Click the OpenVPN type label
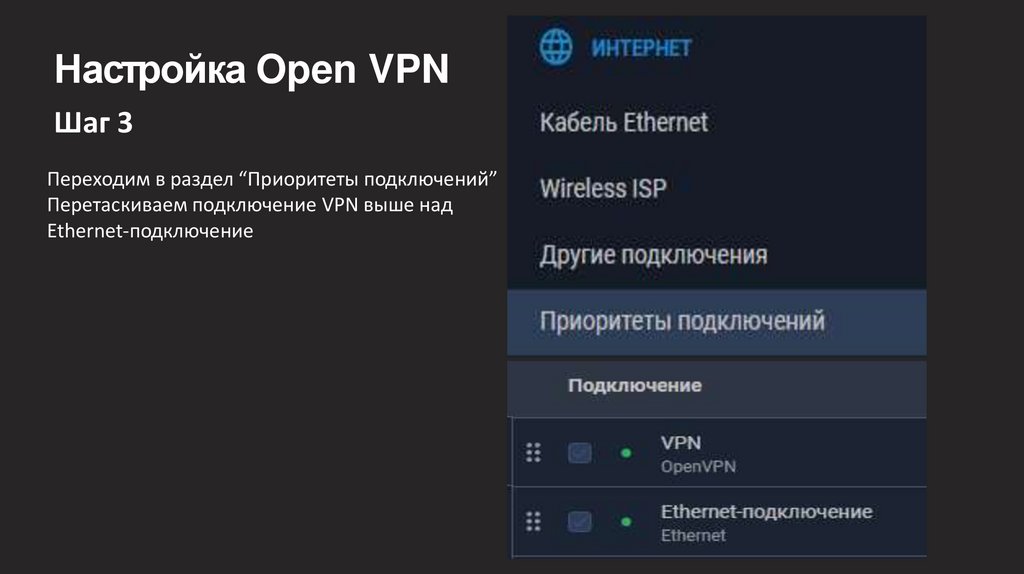 (699, 466)
